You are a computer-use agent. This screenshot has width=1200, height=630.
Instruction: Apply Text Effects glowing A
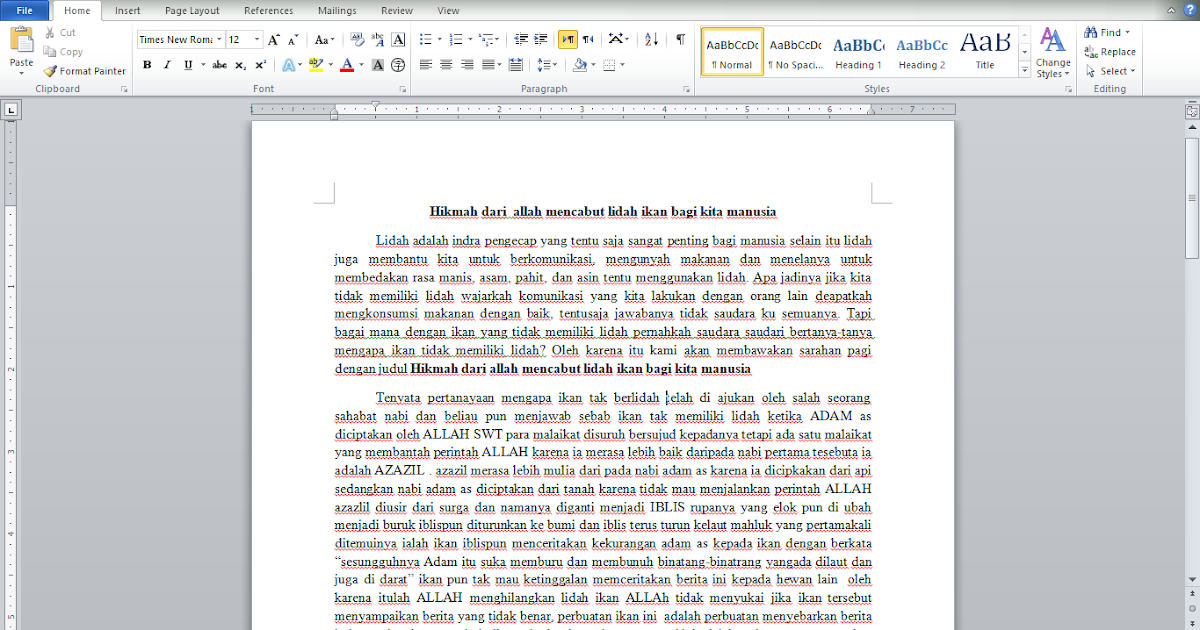pyautogui.click(x=290, y=65)
